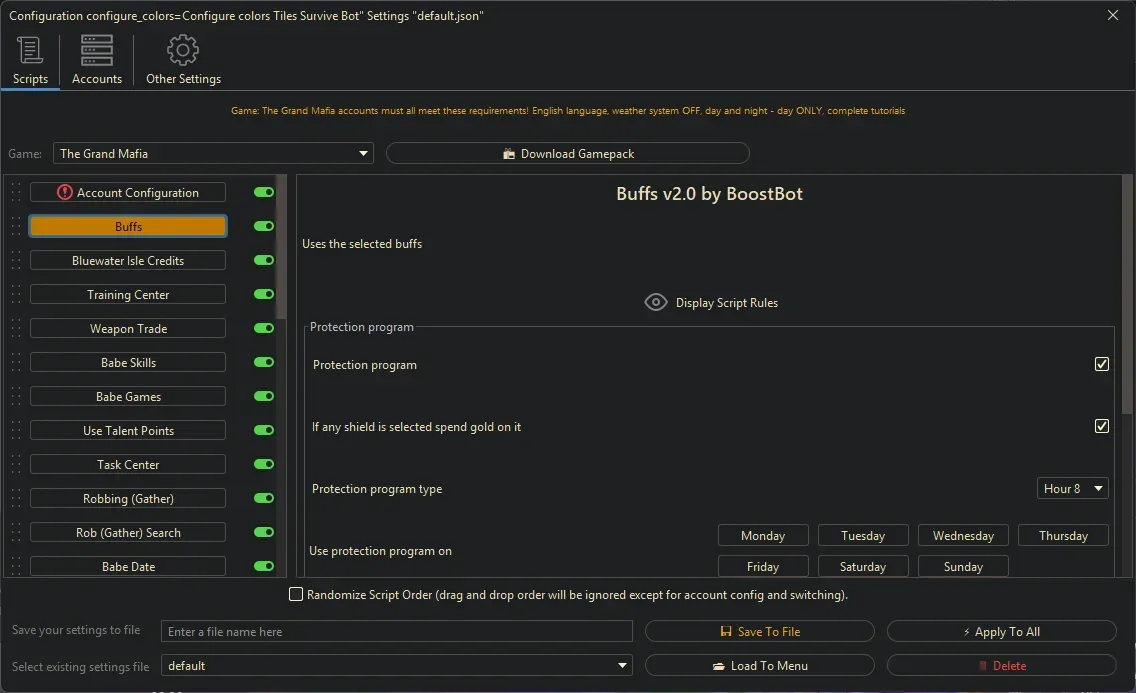1136x693 pixels.
Task: Turn off the Babe Date toggle
Action: point(264,566)
